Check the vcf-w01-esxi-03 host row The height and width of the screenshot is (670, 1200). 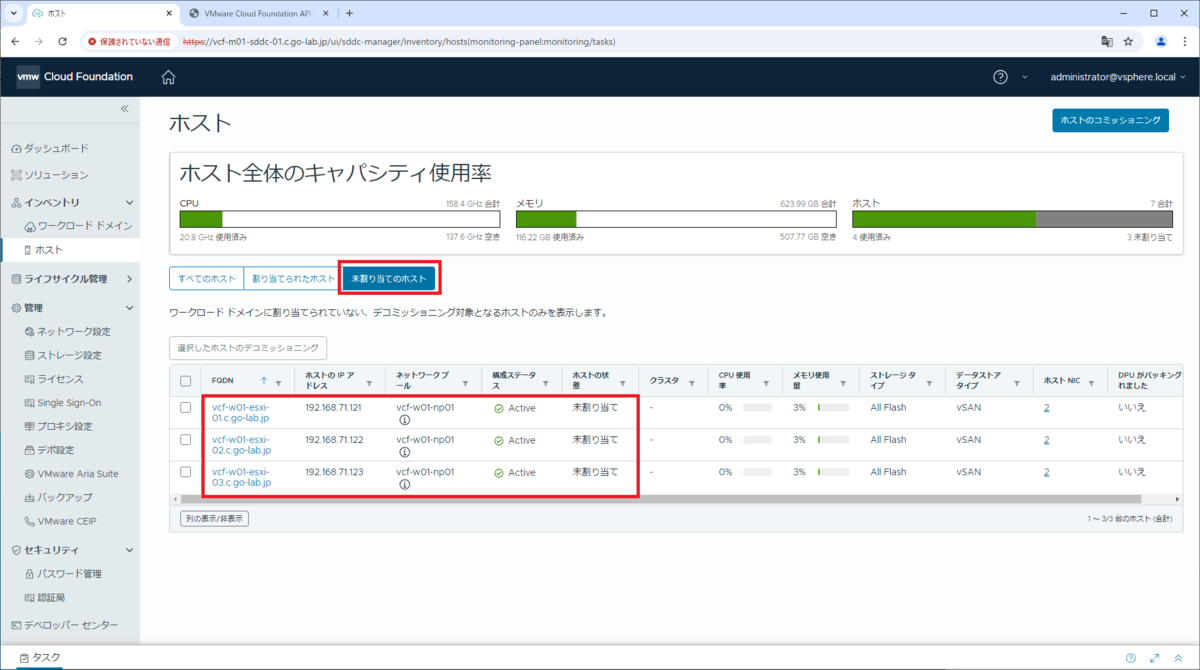click(185, 472)
